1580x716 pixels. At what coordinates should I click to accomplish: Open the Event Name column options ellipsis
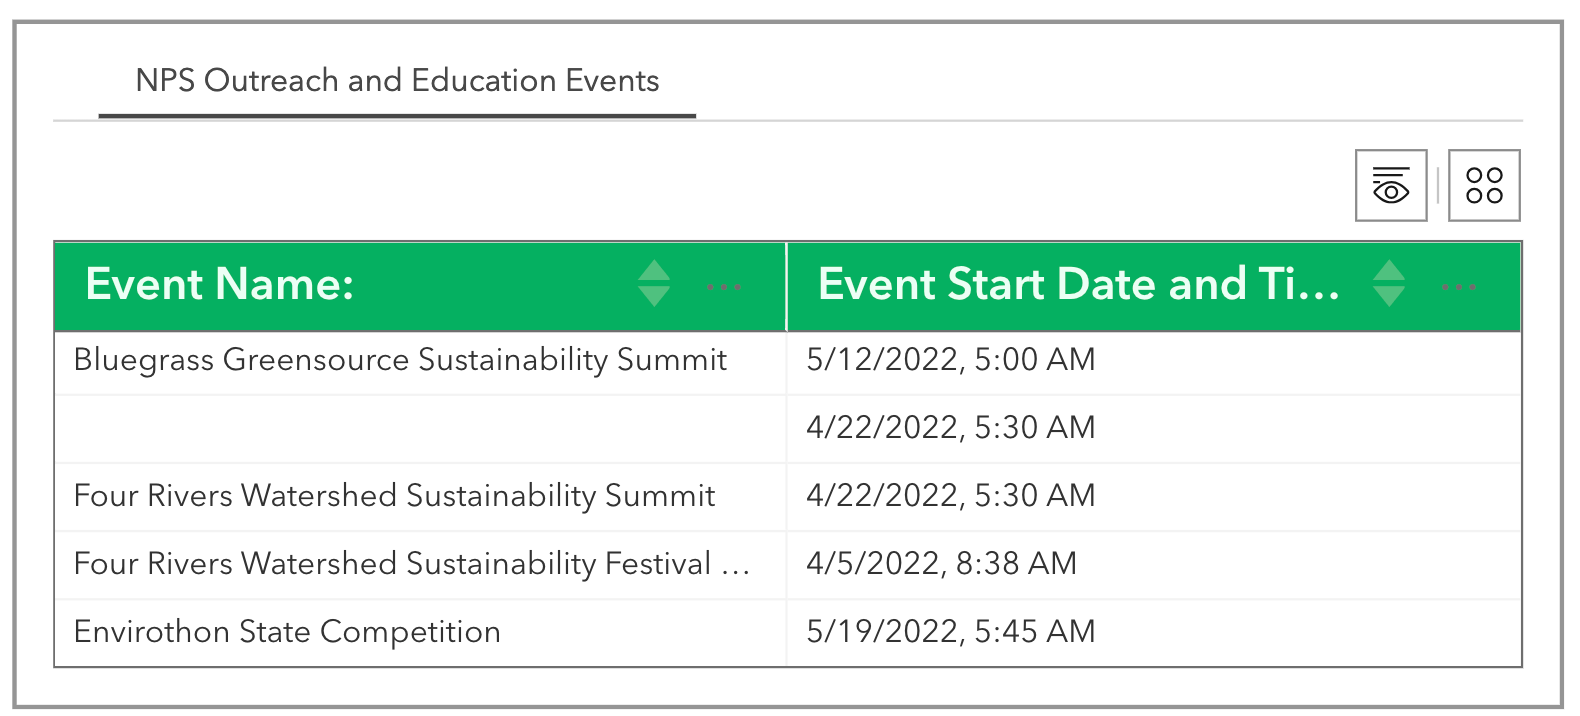coord(723,287)
